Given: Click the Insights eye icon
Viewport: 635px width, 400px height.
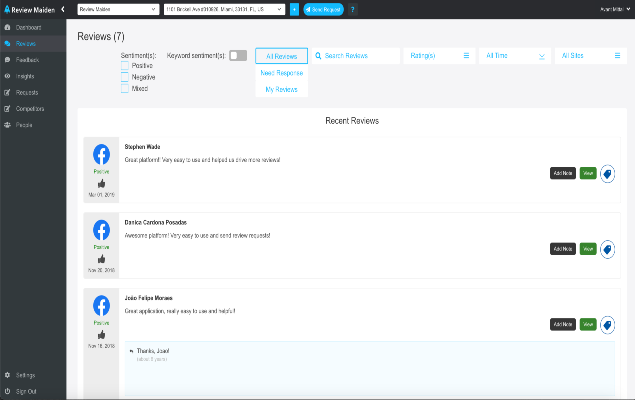Looking at the screenshot, I should point(7,76).
